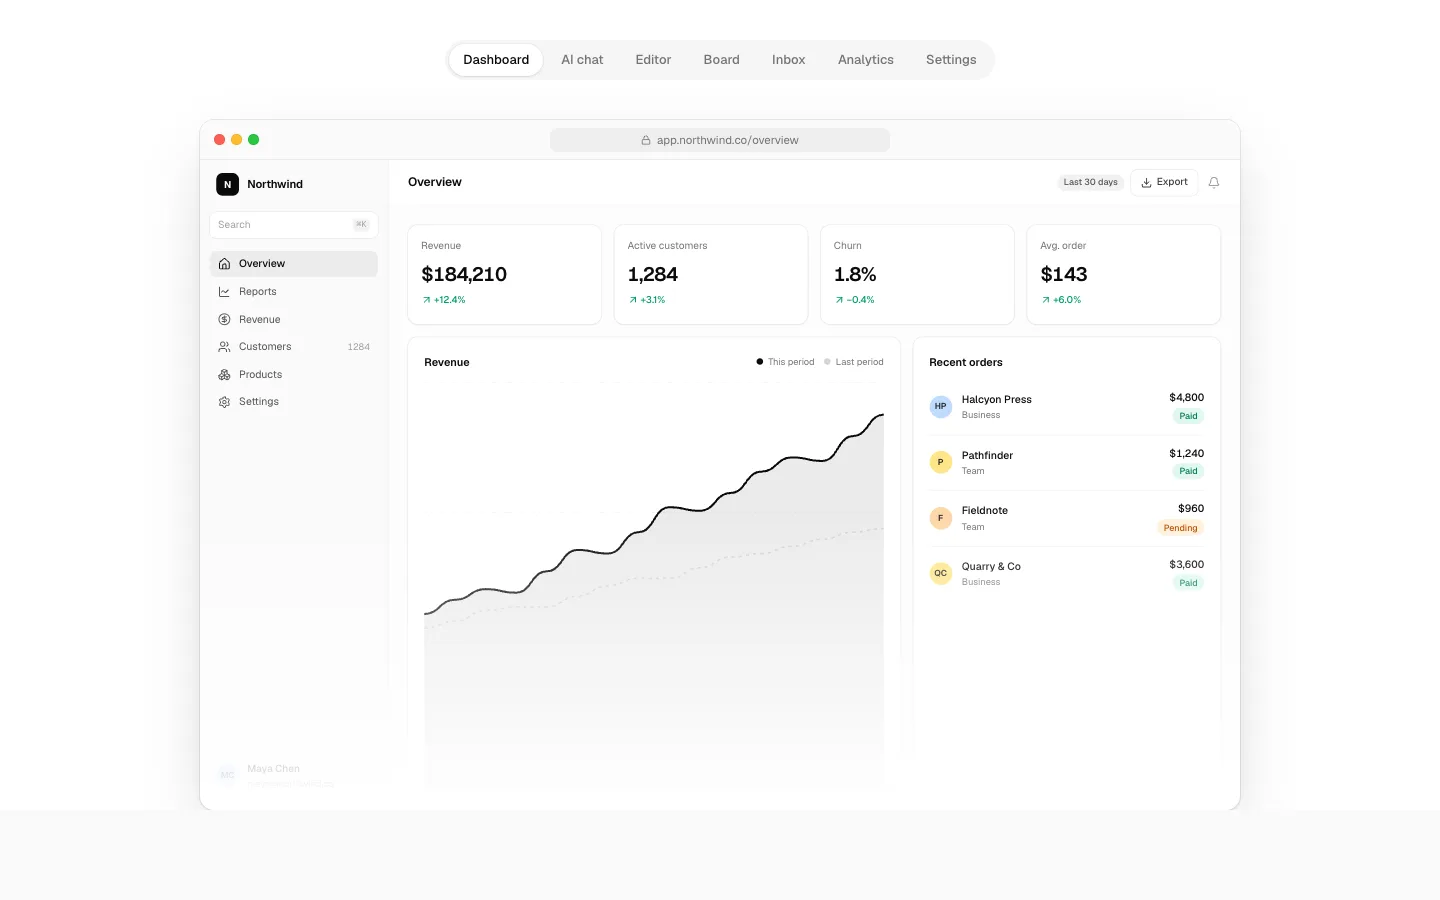Open notifications bell icon
Image resolution: width=1440 pixels, height=900 pixels.
coord(1214,183)
